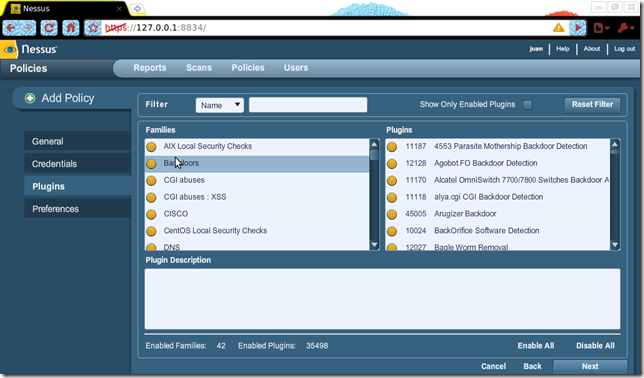
Task: Open the wrench settings menu icon
Action: pyautogui.click(x=626, y=28)
